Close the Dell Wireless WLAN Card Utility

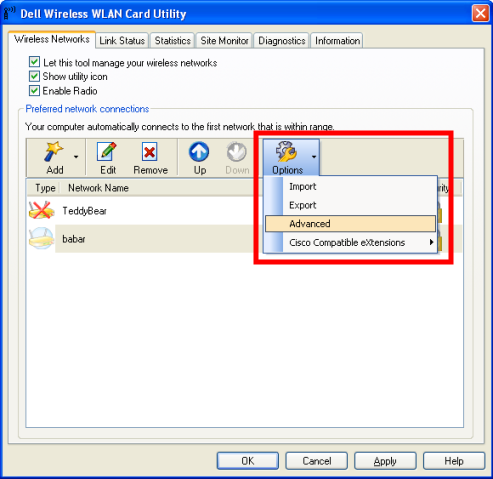click(480, 14)
